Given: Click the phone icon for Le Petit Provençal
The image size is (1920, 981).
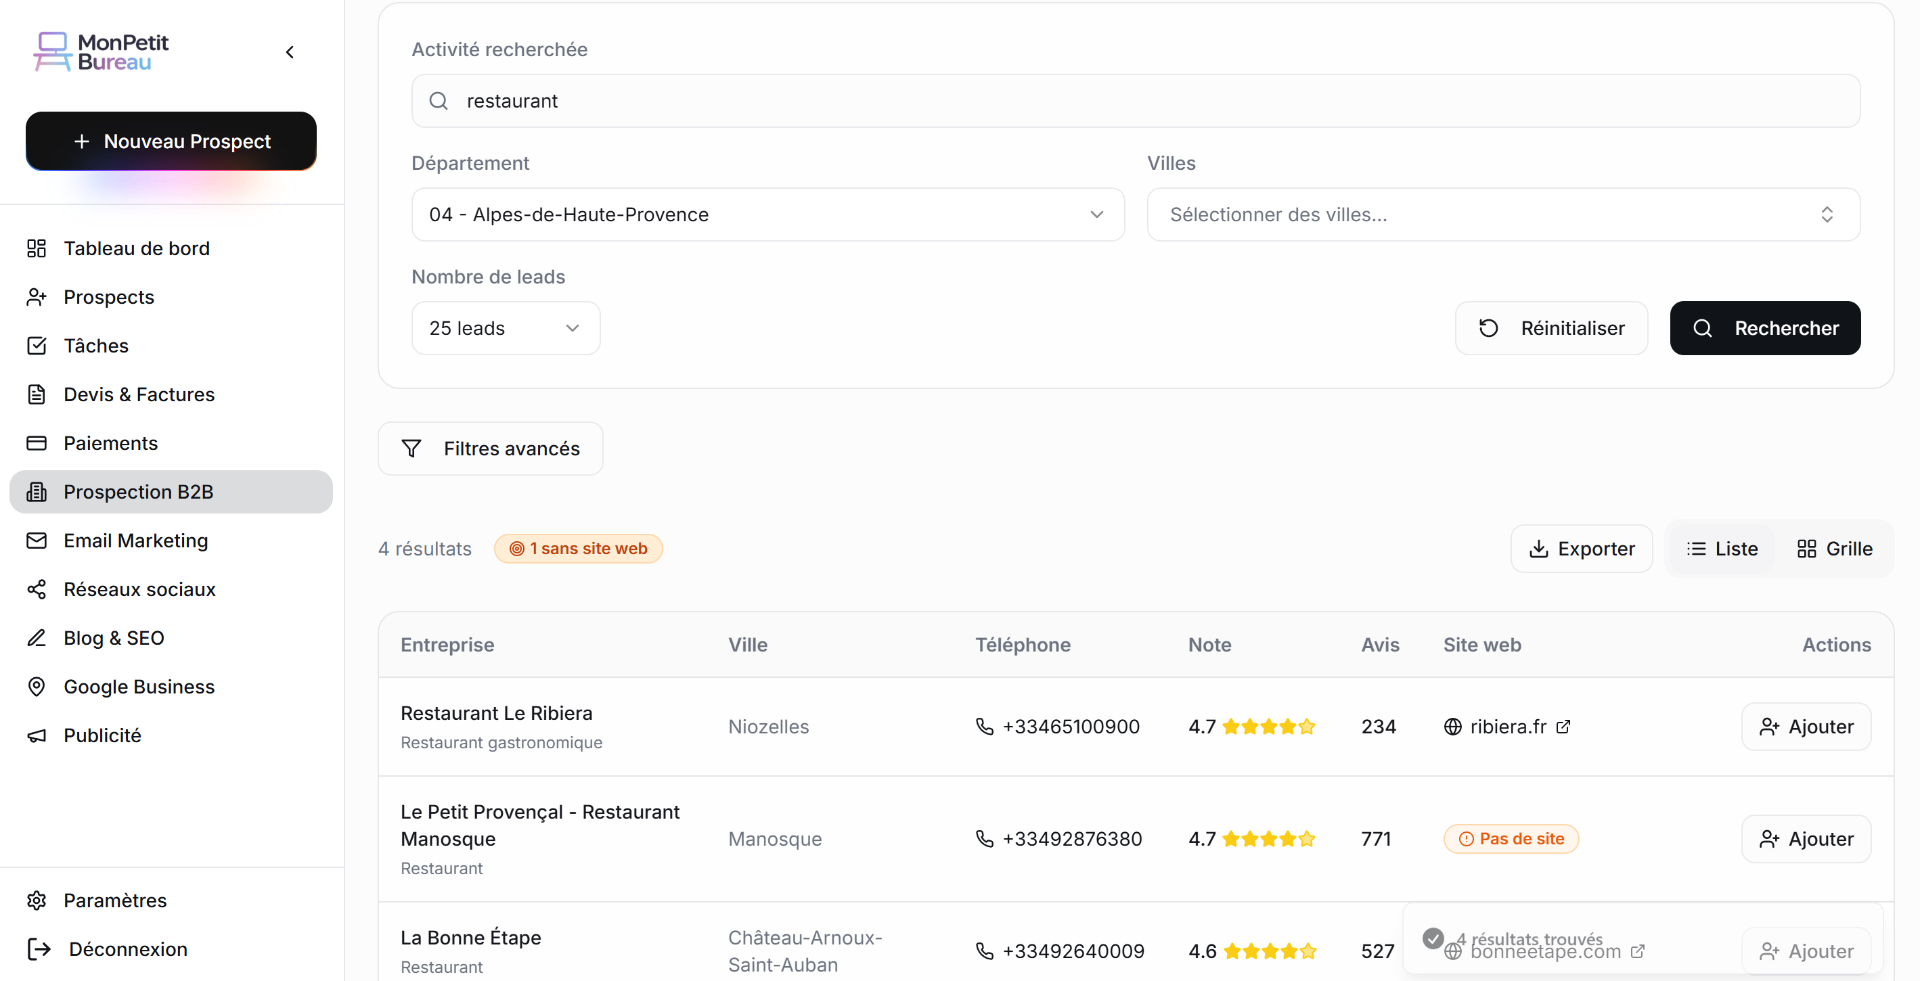Looking at the screenshot, I should click(984, 839).
